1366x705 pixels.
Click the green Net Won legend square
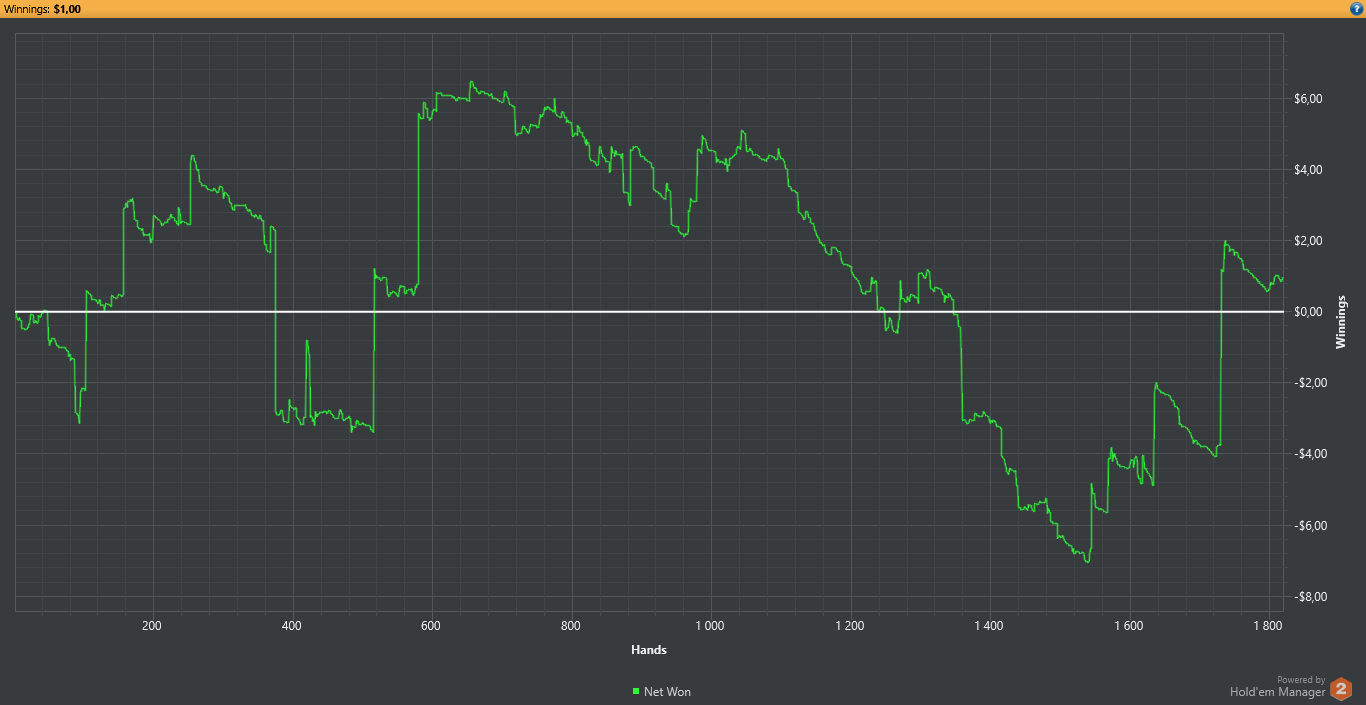[636, 692]
